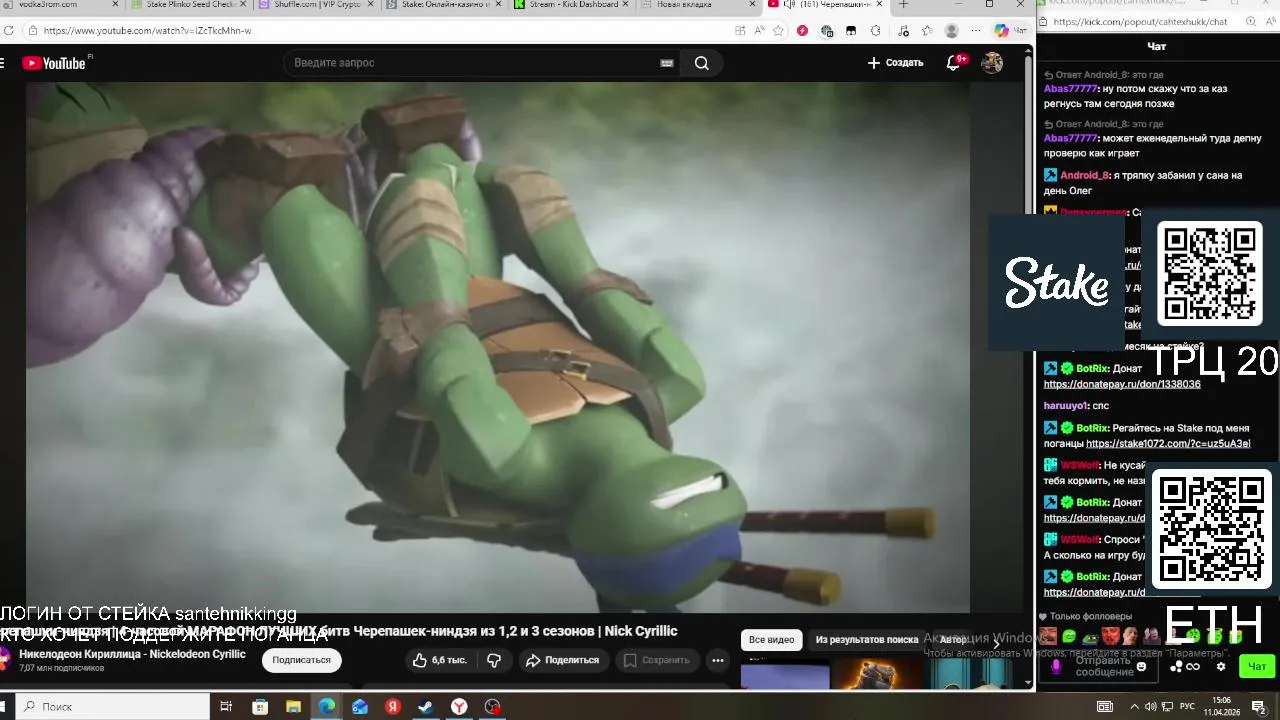Show hidden tray icons chevron
Viewport: 1280px width, 720px height.
1134,707
